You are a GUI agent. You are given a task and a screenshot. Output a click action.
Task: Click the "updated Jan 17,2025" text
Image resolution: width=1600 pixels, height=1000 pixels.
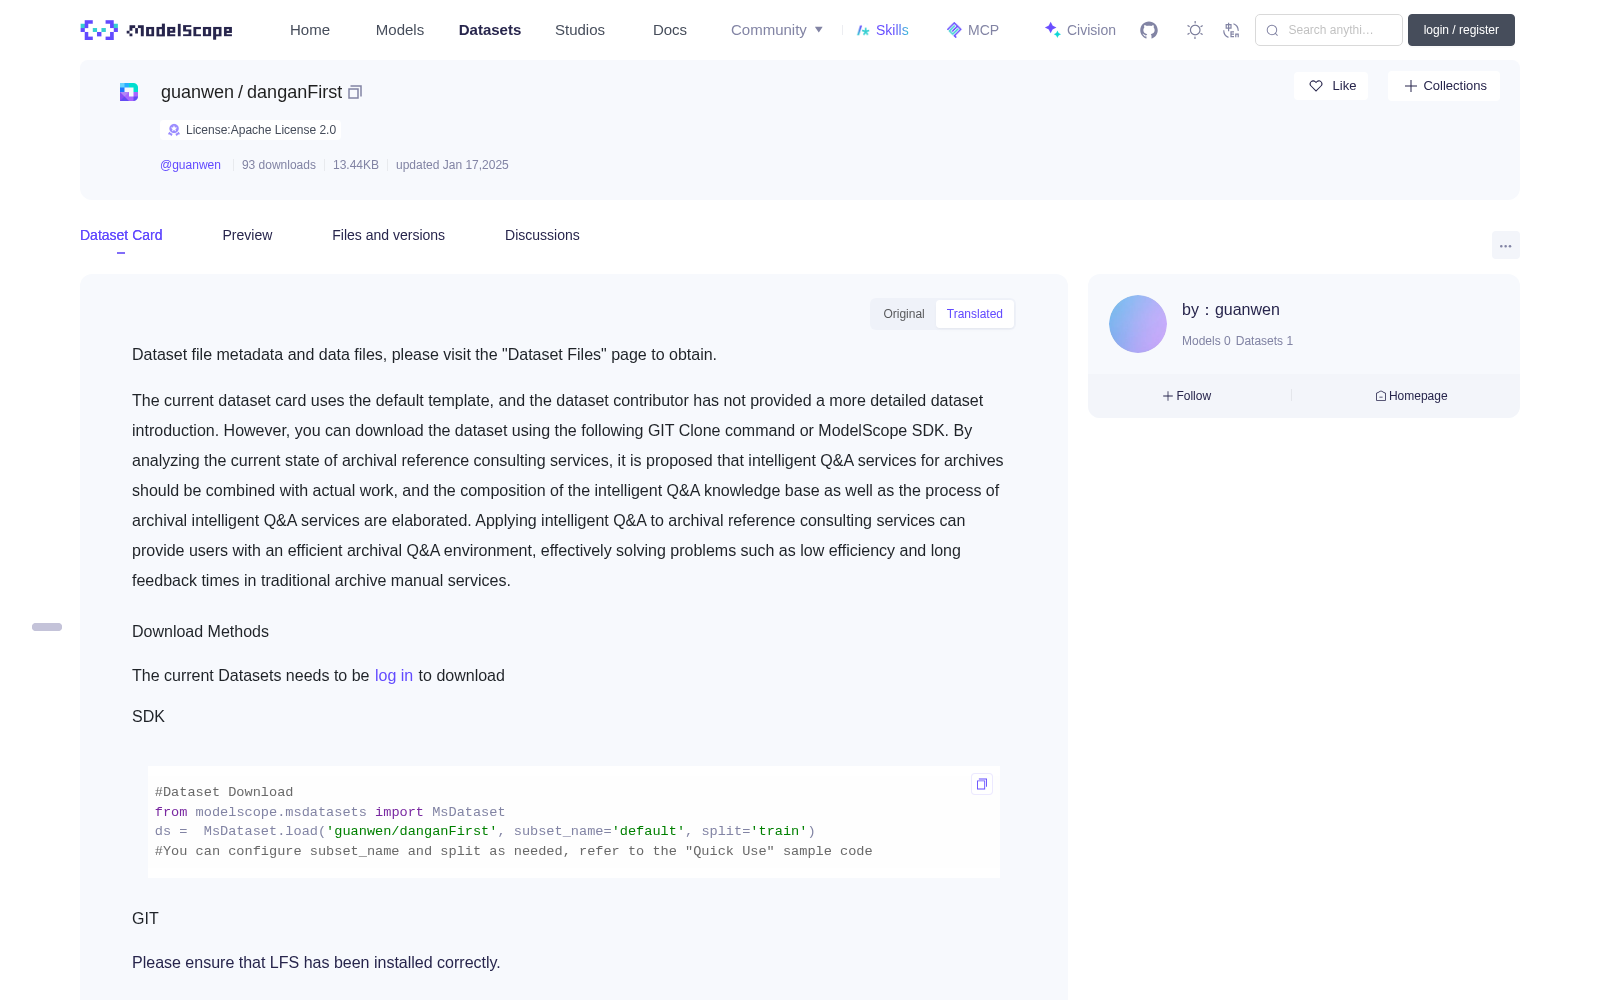tap(452, 165)
